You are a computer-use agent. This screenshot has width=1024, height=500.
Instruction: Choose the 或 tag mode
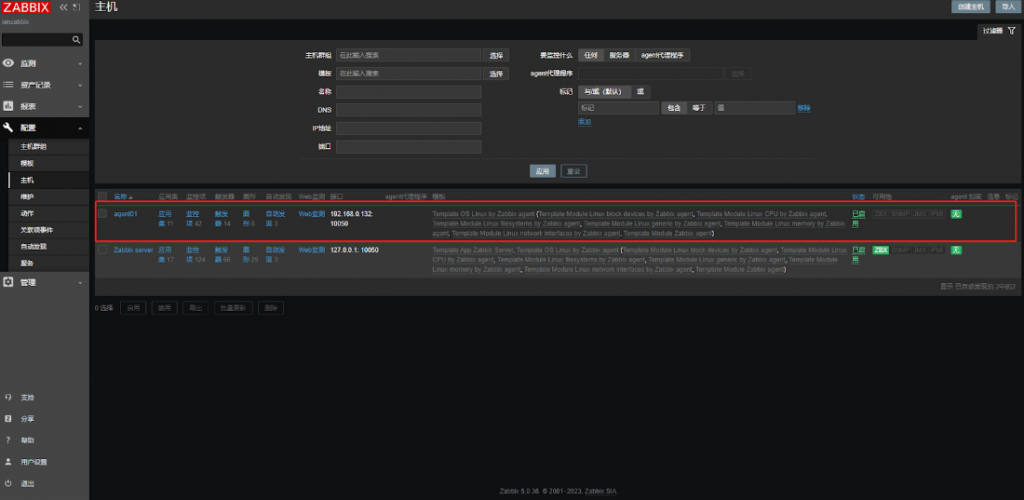coord(640,92)
